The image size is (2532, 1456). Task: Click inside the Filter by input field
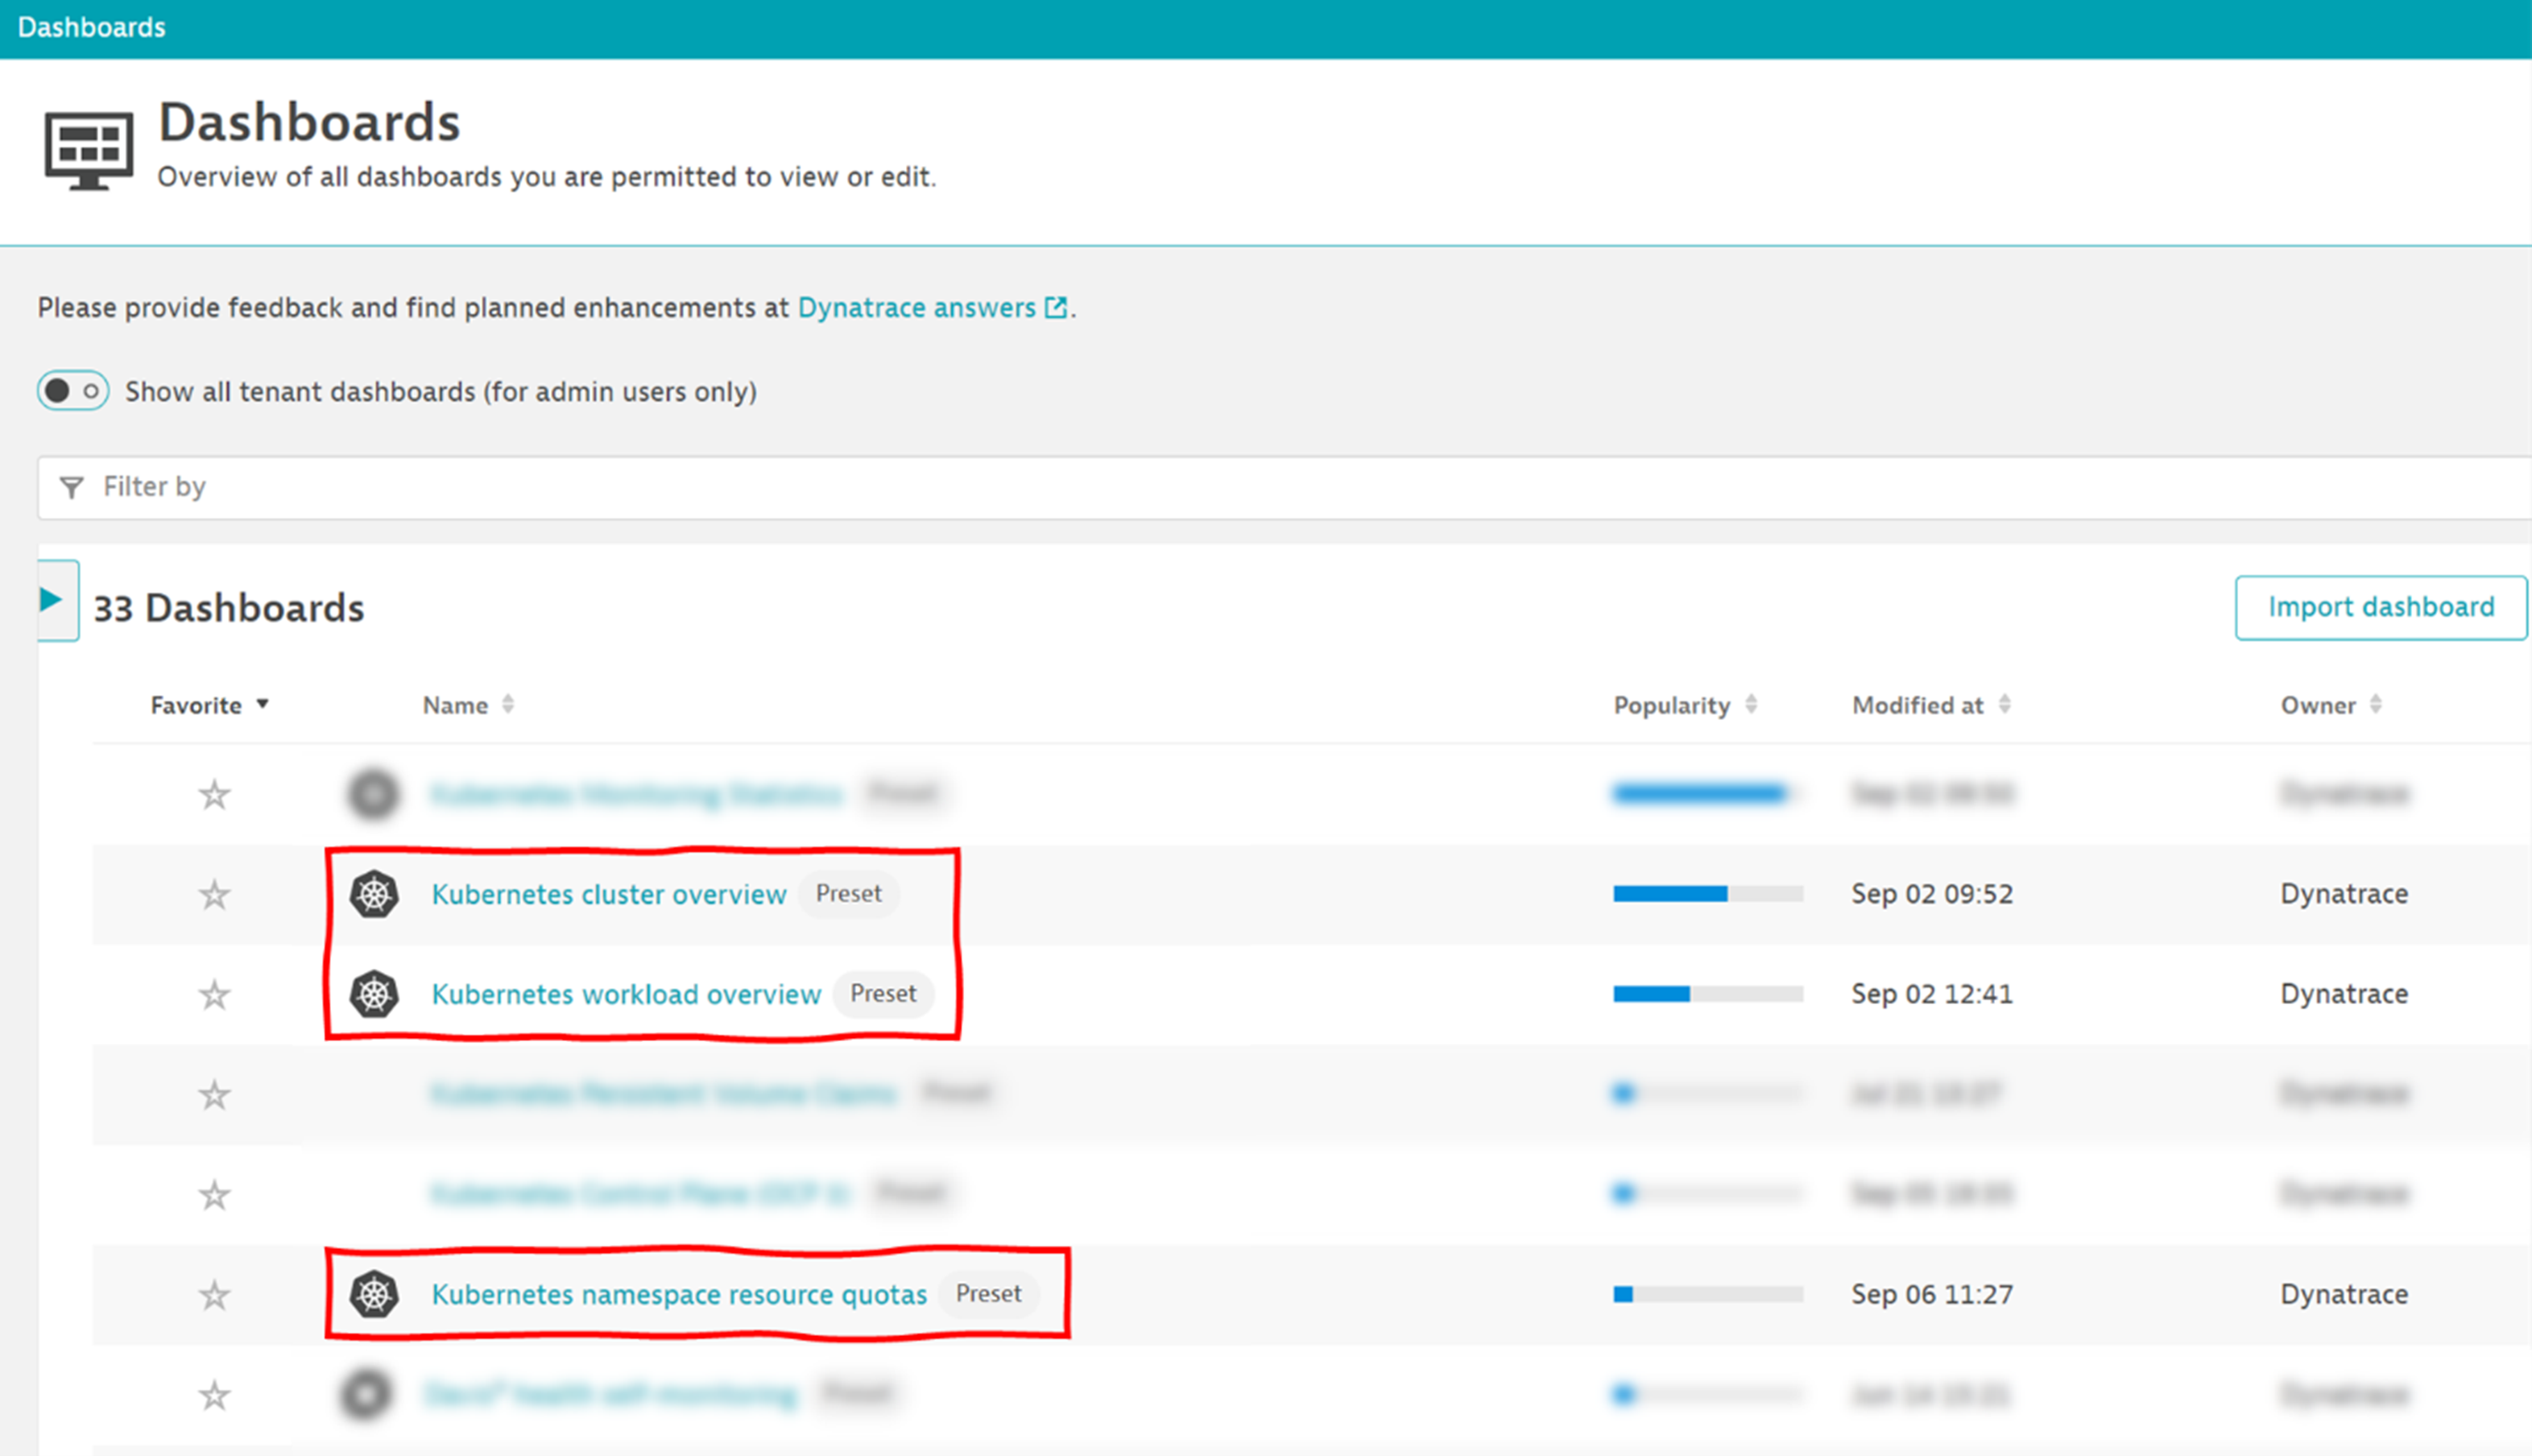[x=600, y=487]
